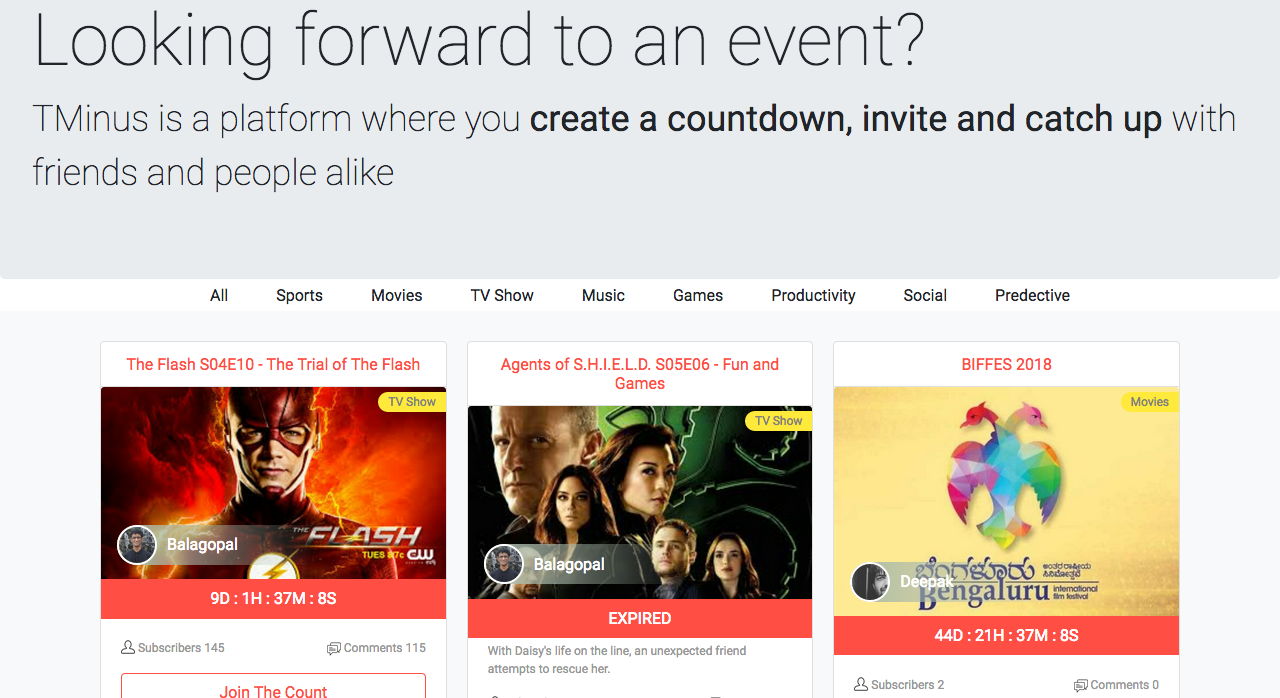Open The Flash S04E10 title link
The image size is (1280, 698).
(x=273, y=364)
